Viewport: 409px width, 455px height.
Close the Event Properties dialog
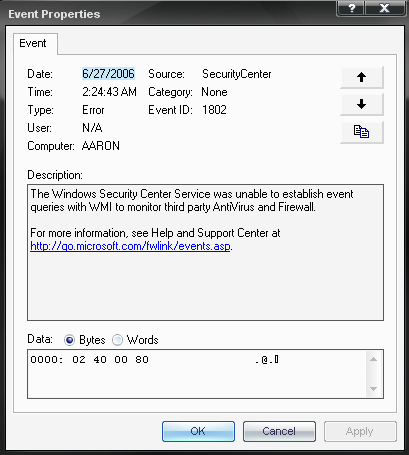tap(385, 8)
